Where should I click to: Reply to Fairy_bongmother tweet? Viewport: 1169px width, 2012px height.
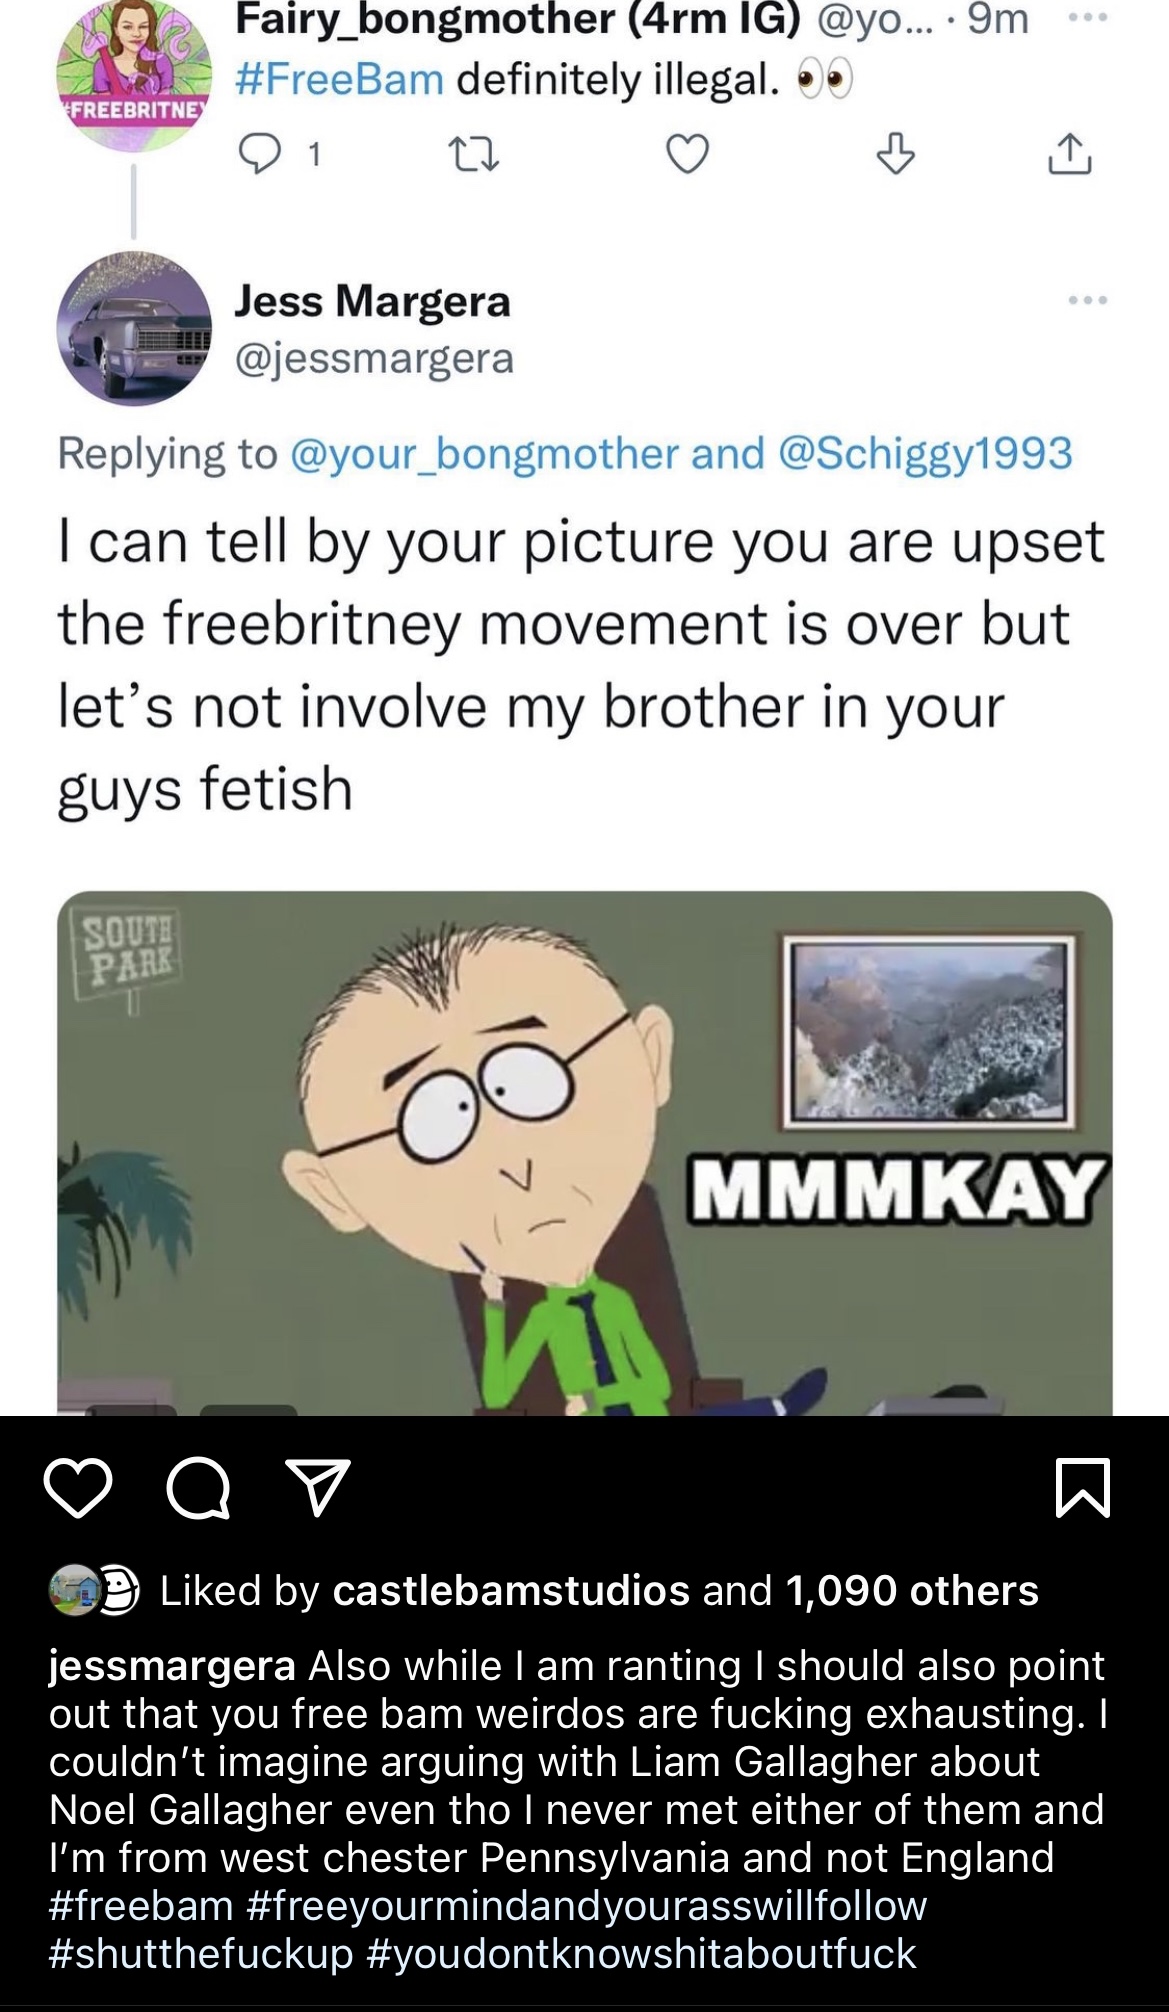click(261, 154)
